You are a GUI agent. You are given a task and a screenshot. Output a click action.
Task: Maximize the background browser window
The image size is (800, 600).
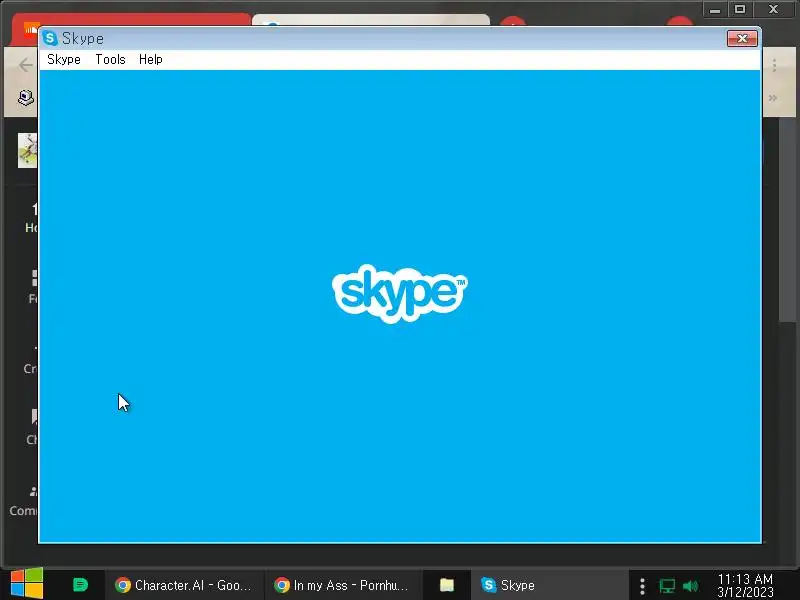pyautogui.click(x=740, y=10)
